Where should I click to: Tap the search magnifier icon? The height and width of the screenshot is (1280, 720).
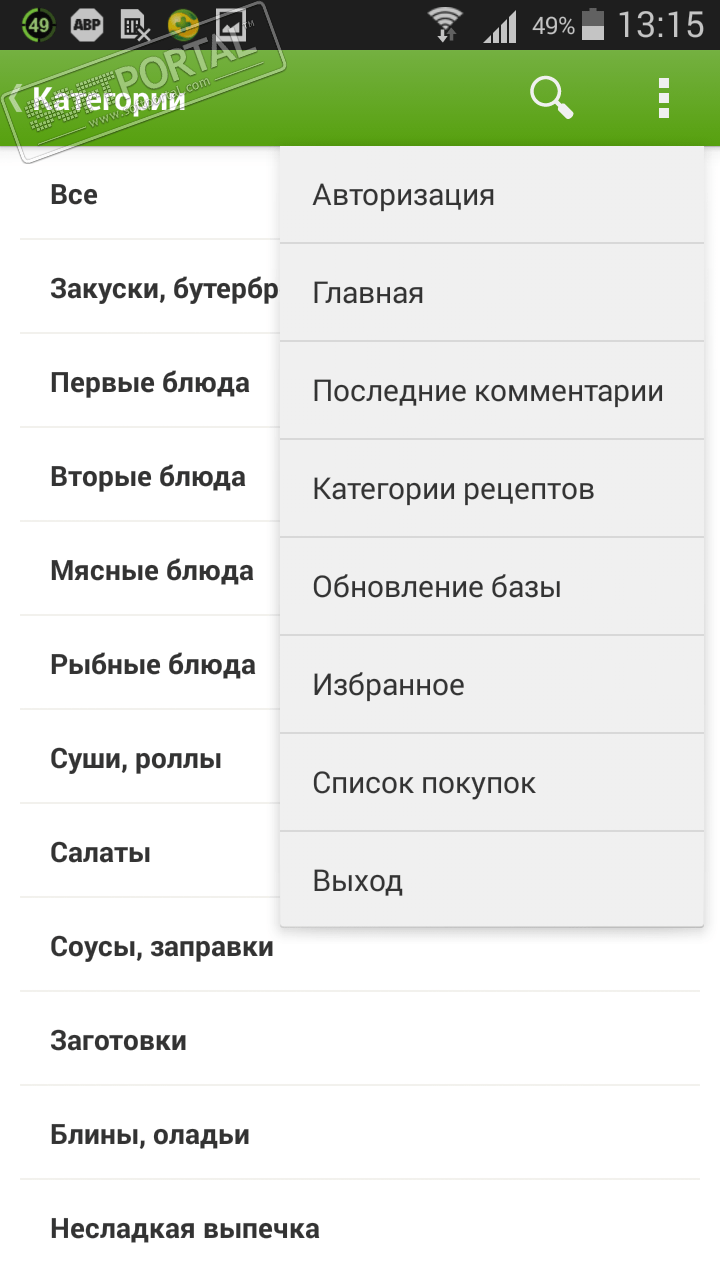[551, 98]
